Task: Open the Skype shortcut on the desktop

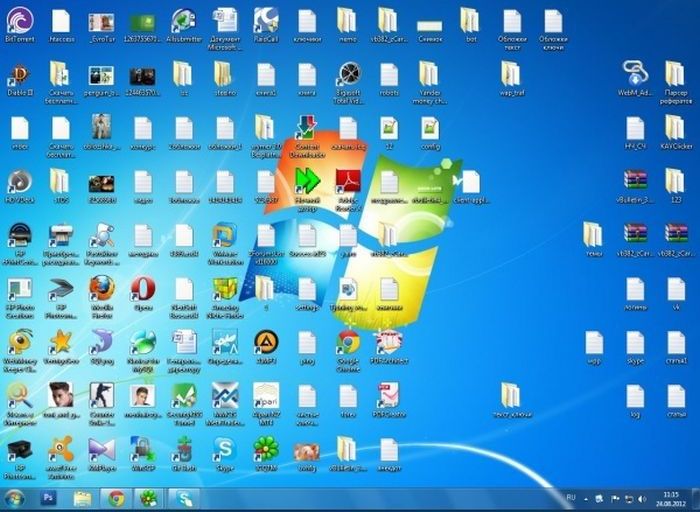Action: coord(224,449)
